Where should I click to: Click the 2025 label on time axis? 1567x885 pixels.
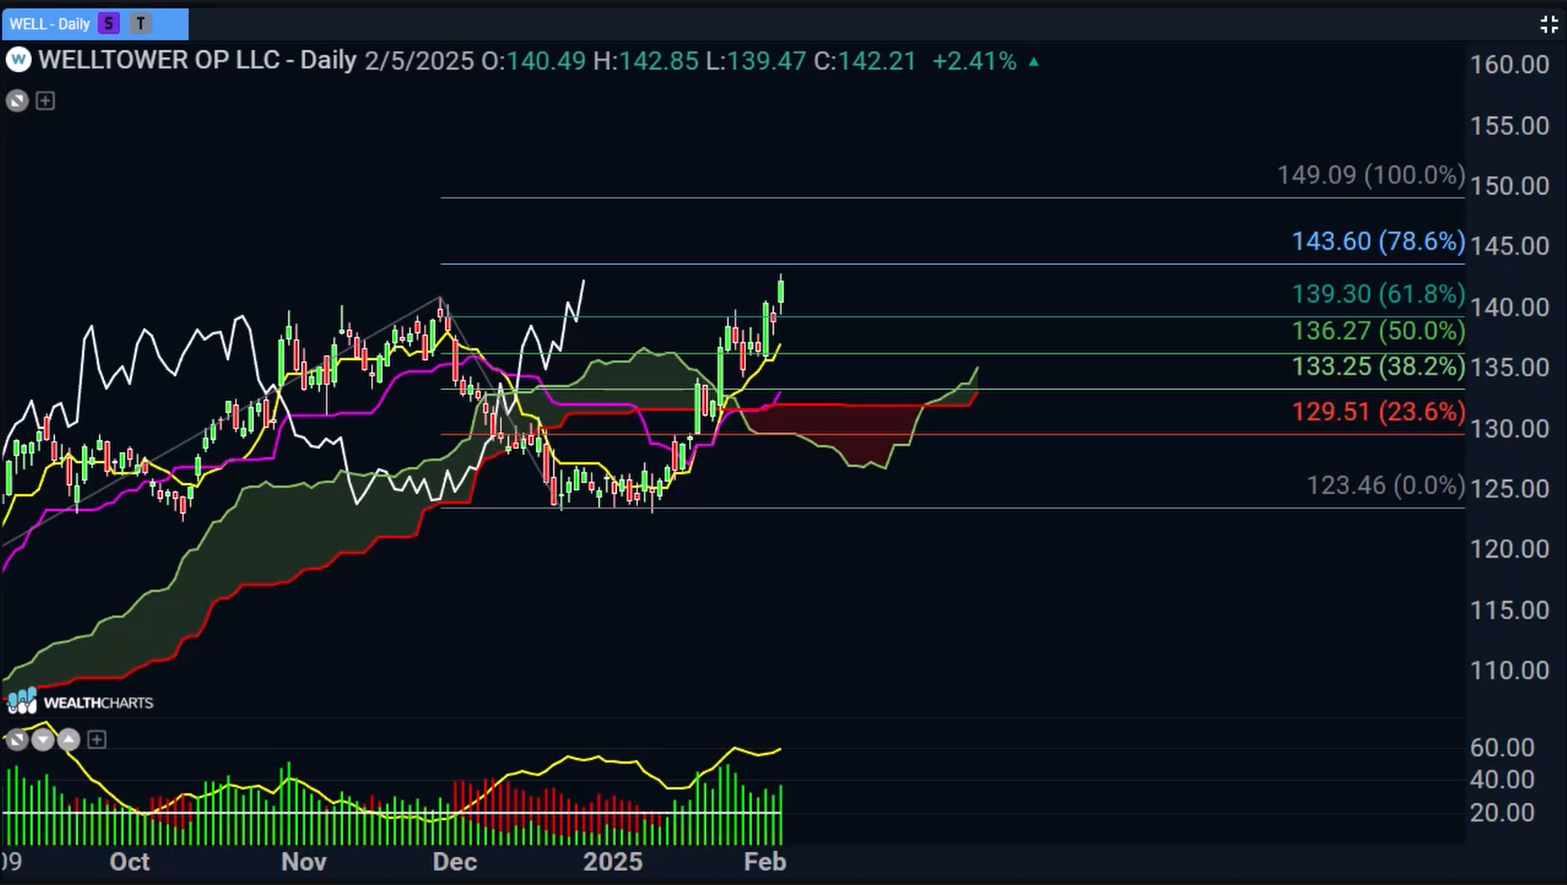(x=613, y=862)
